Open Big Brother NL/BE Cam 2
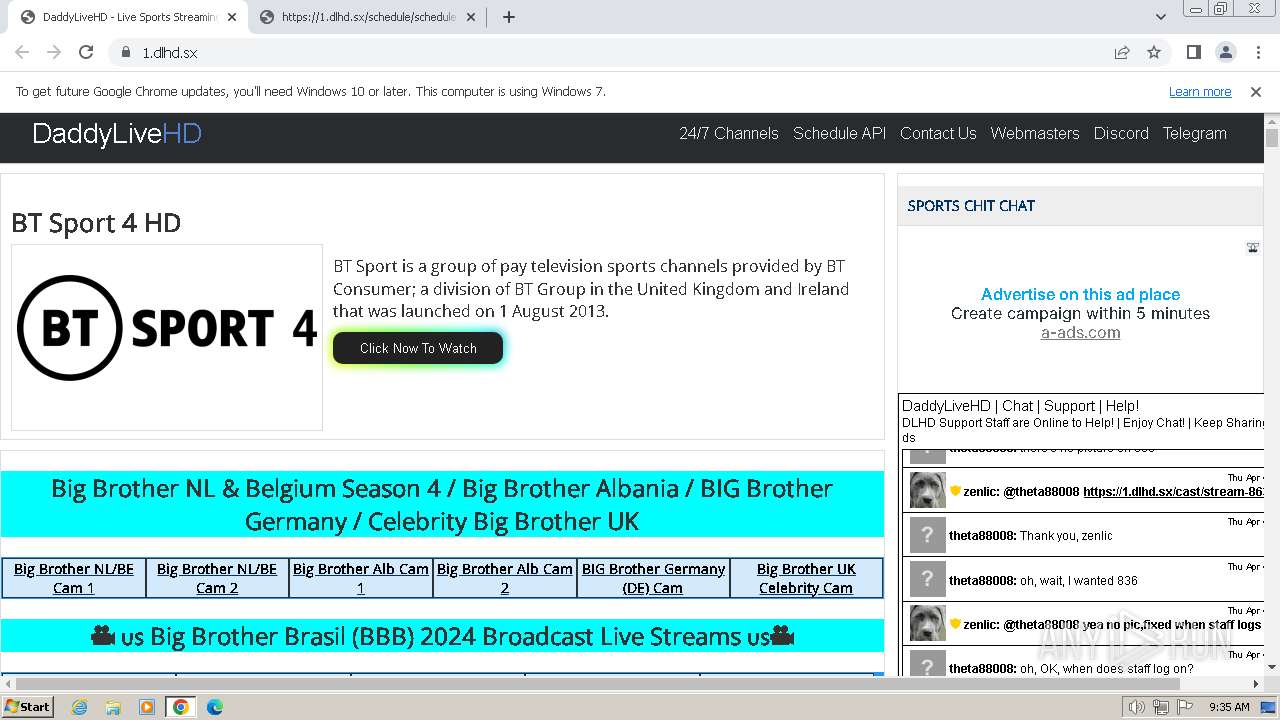This screenshot has width=1280, height=720. coord(217,578)
